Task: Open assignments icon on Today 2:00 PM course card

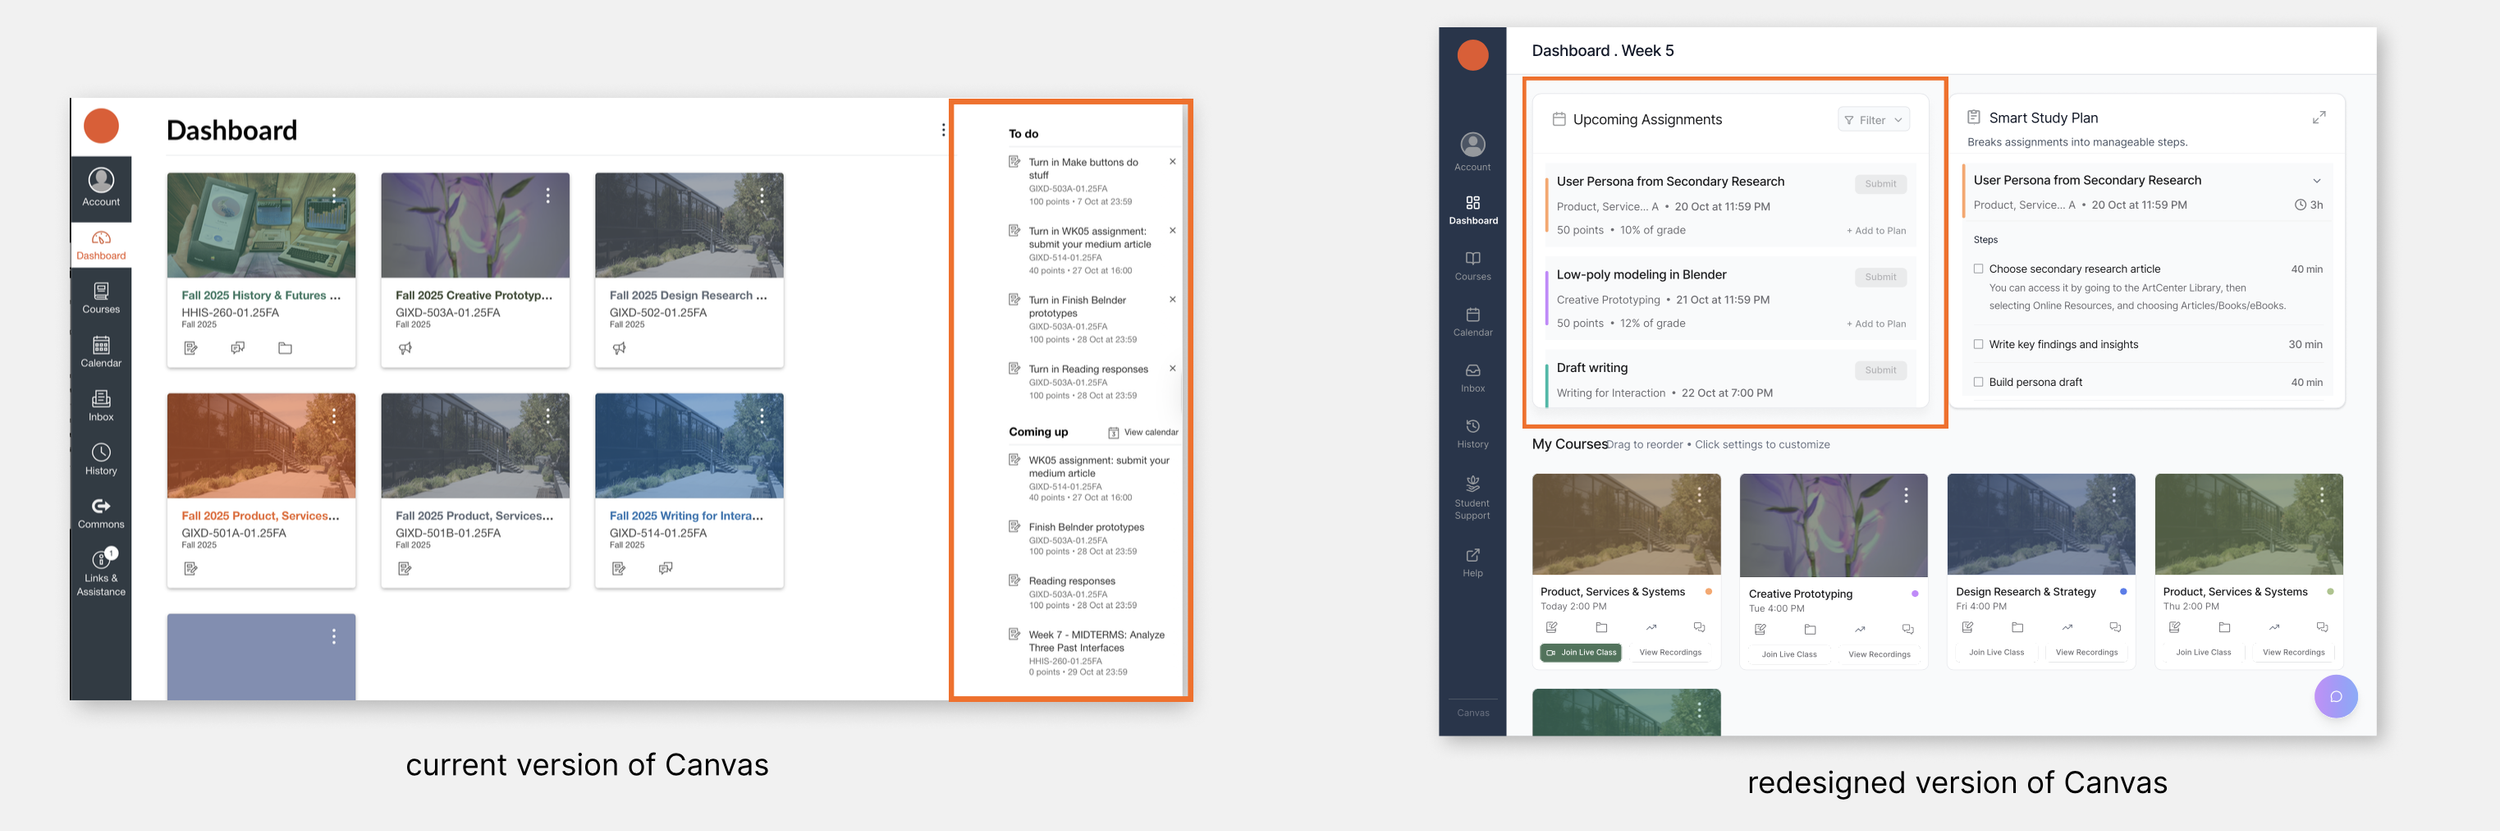Action: [x=1552, y=627]
